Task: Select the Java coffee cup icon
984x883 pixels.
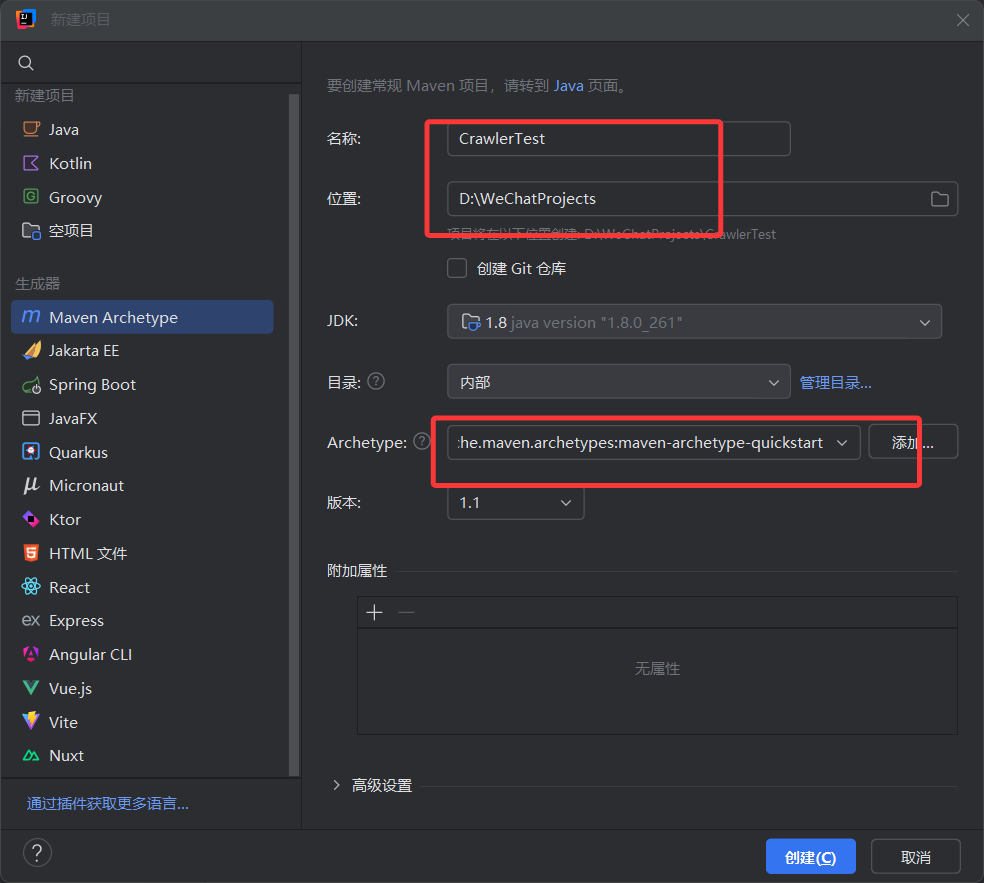Action: pyautogui.click(x=31, y=129)
